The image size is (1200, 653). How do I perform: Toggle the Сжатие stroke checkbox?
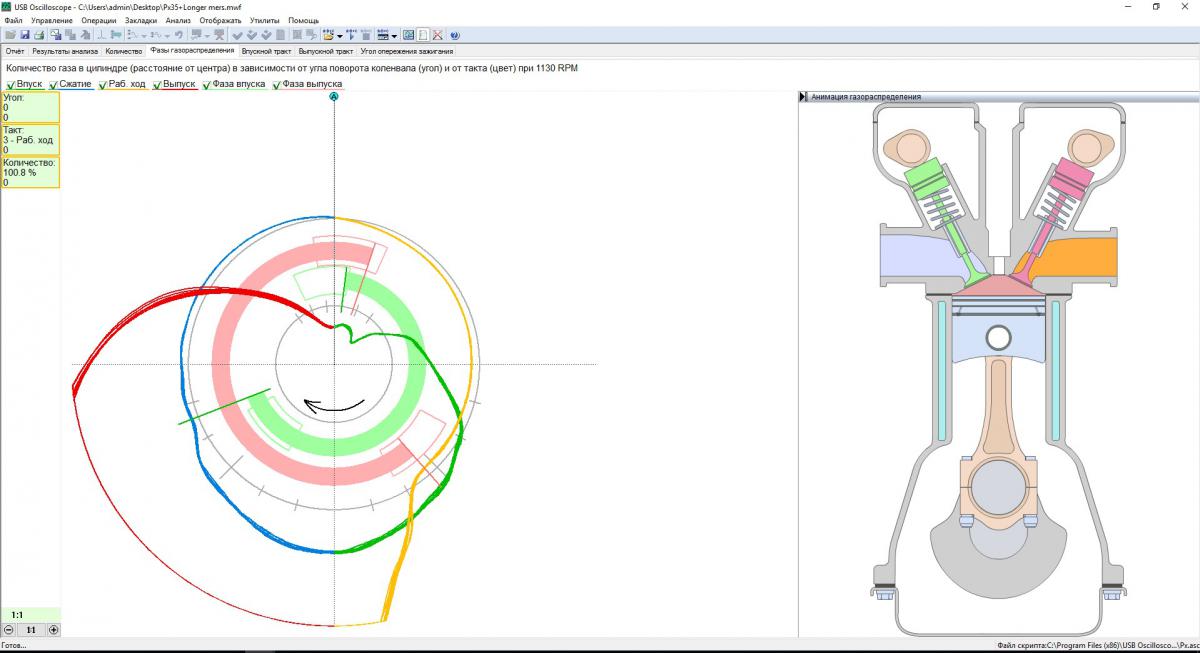pos(52,85)
